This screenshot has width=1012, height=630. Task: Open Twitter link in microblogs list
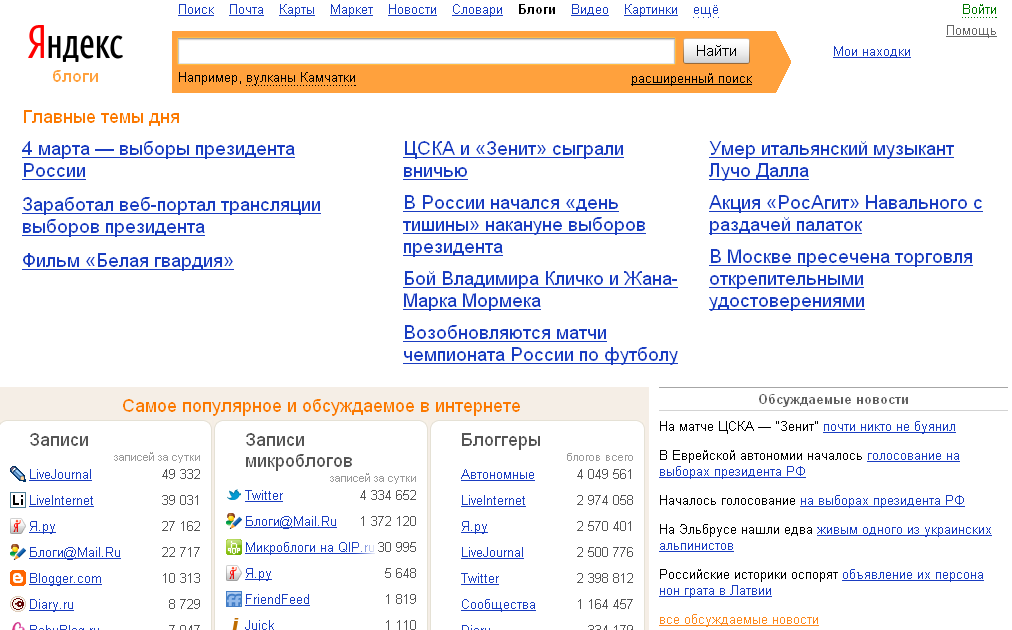[264, 495]
